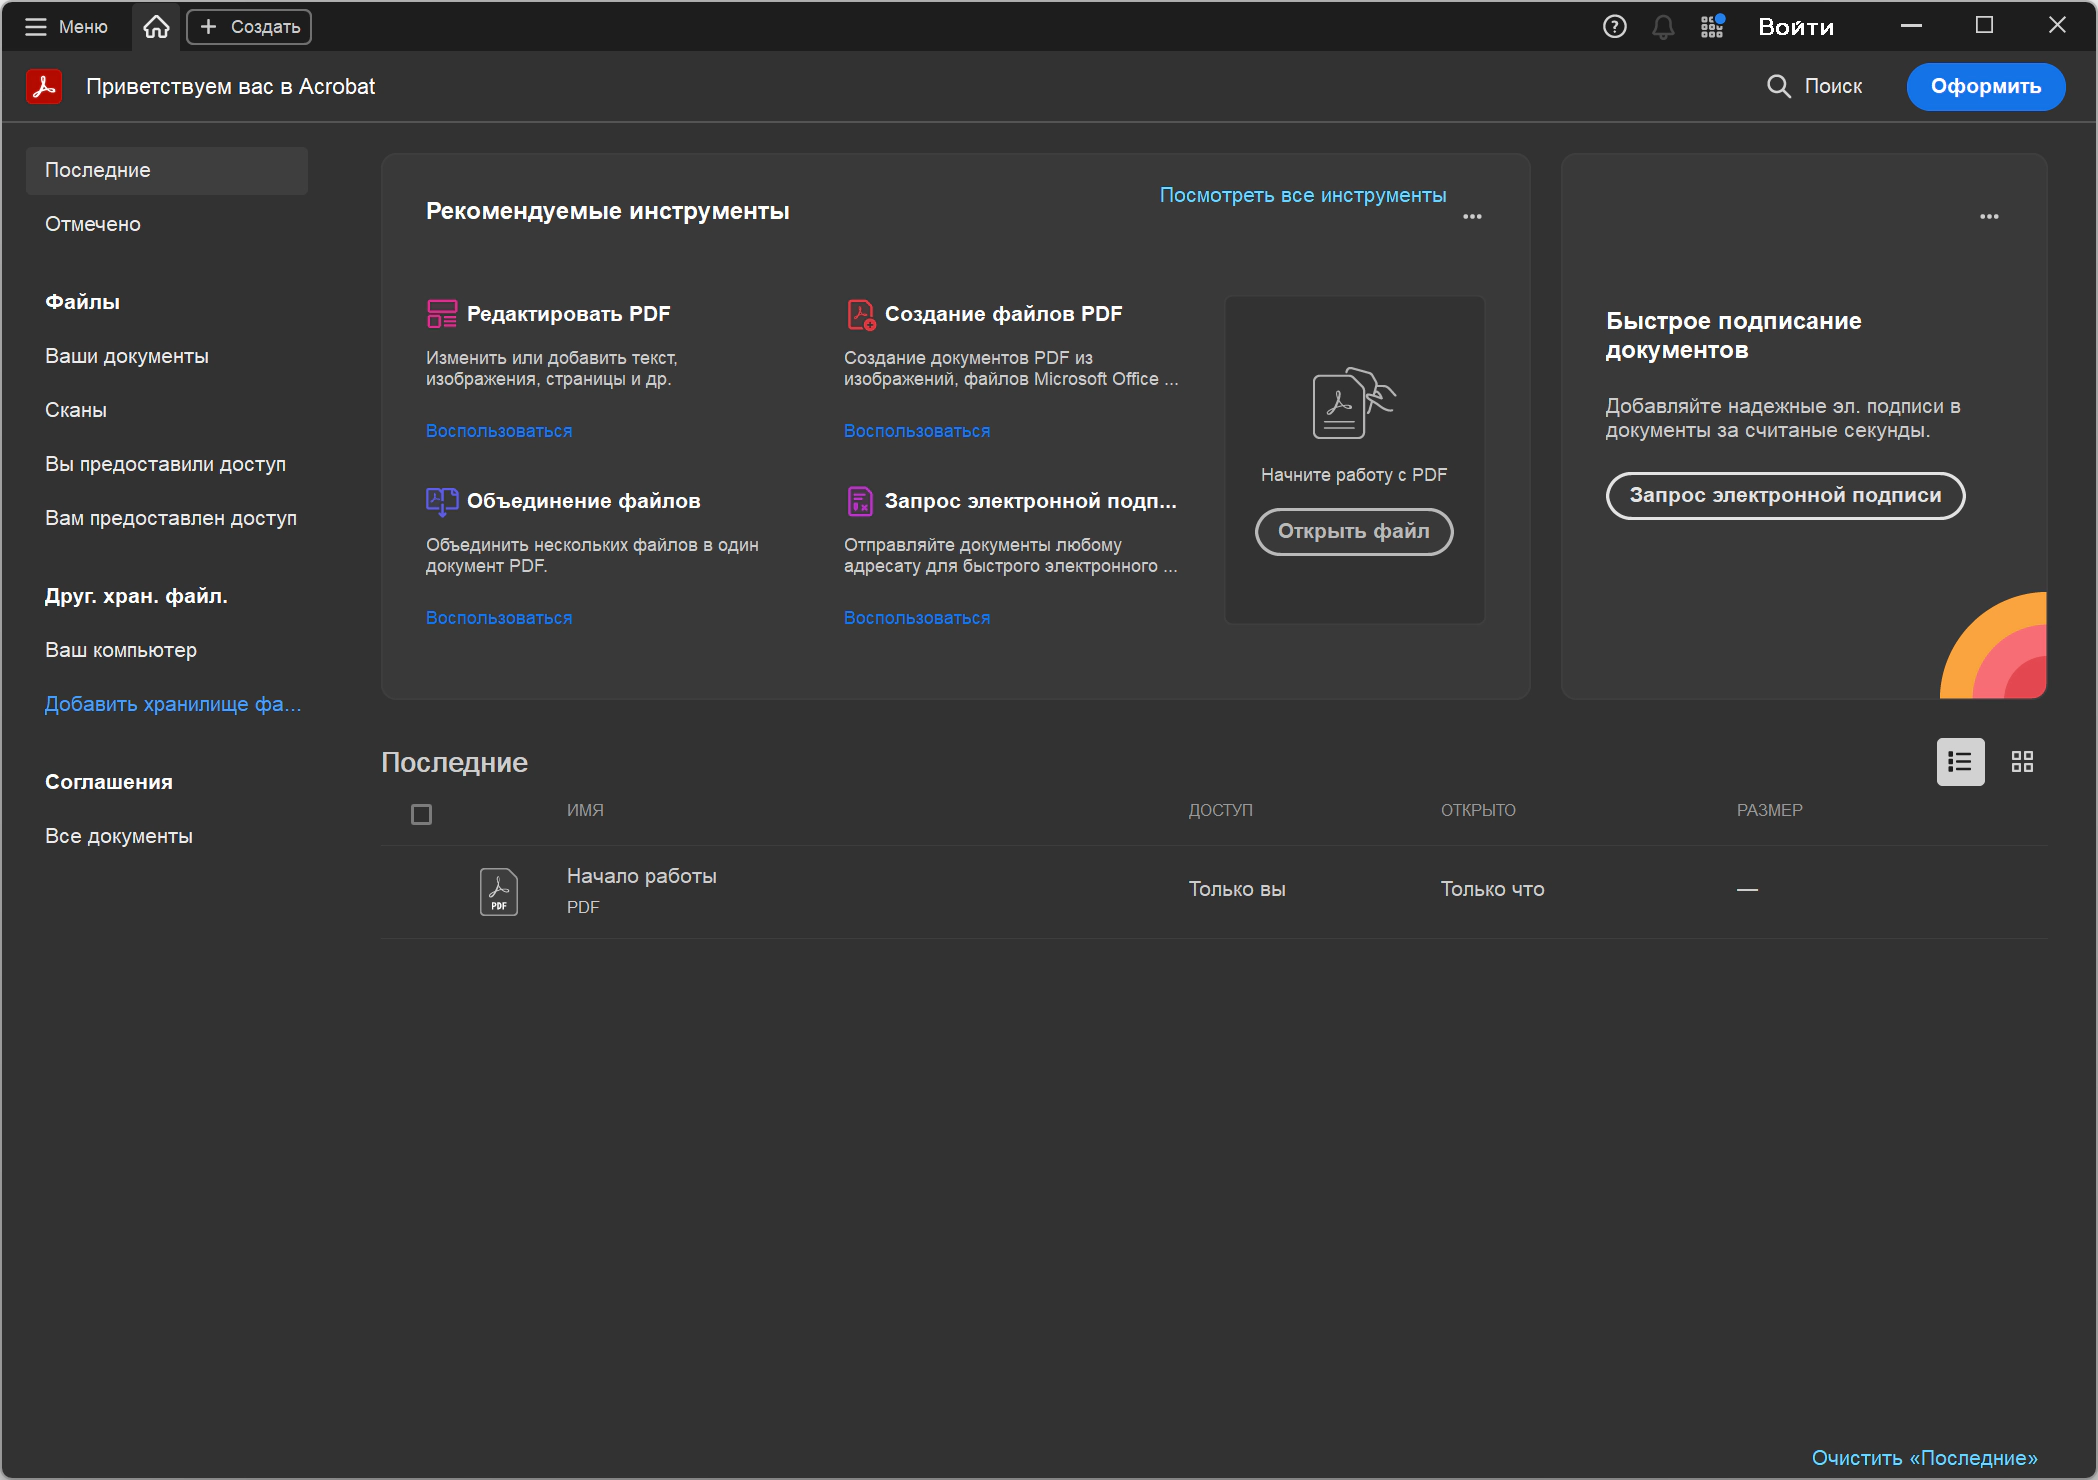Open Ваши документы in sidebar
This screenshot has width=2098, height=1480.
[x=127, y=356]
